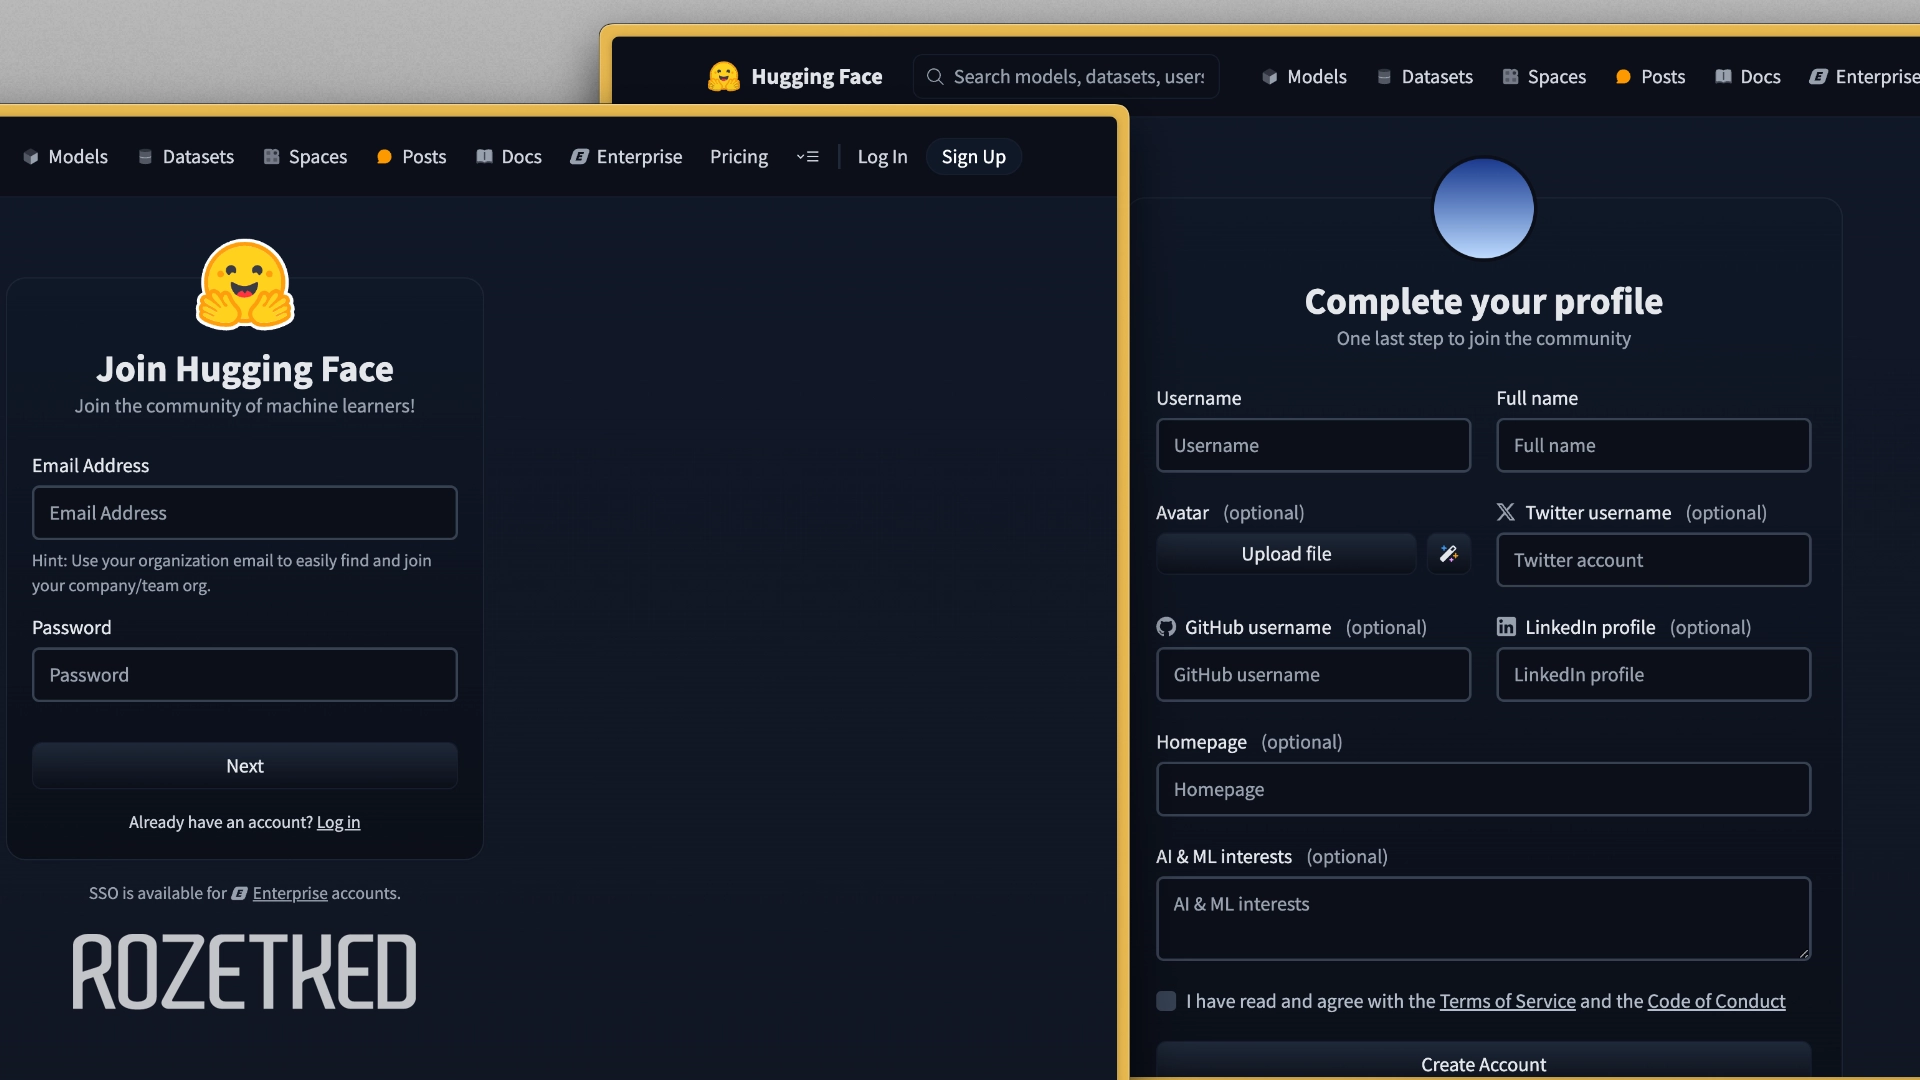Click Log In in the front nav

pyautogui.click(x=882, y=157)
